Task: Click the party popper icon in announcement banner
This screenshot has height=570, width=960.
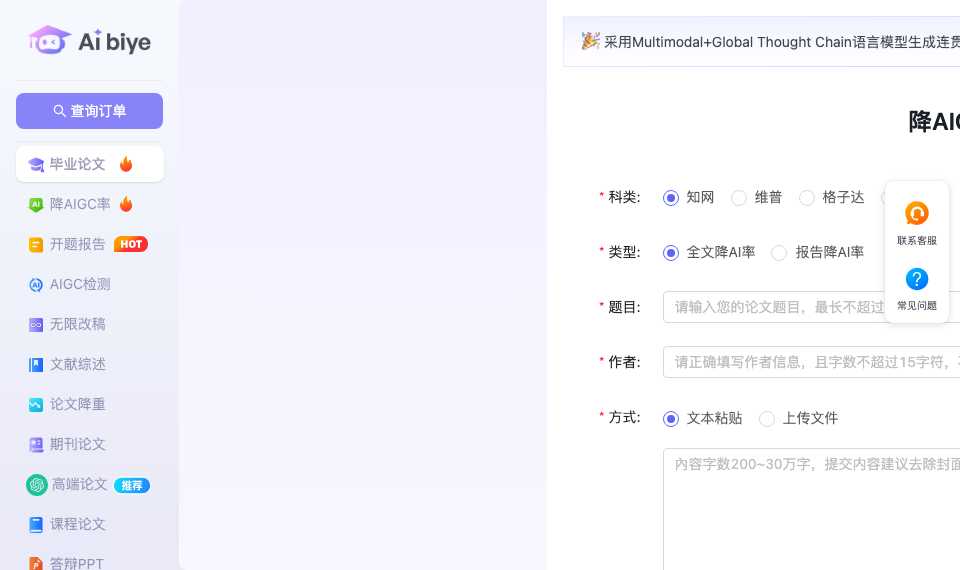Action: coord(590,41)
